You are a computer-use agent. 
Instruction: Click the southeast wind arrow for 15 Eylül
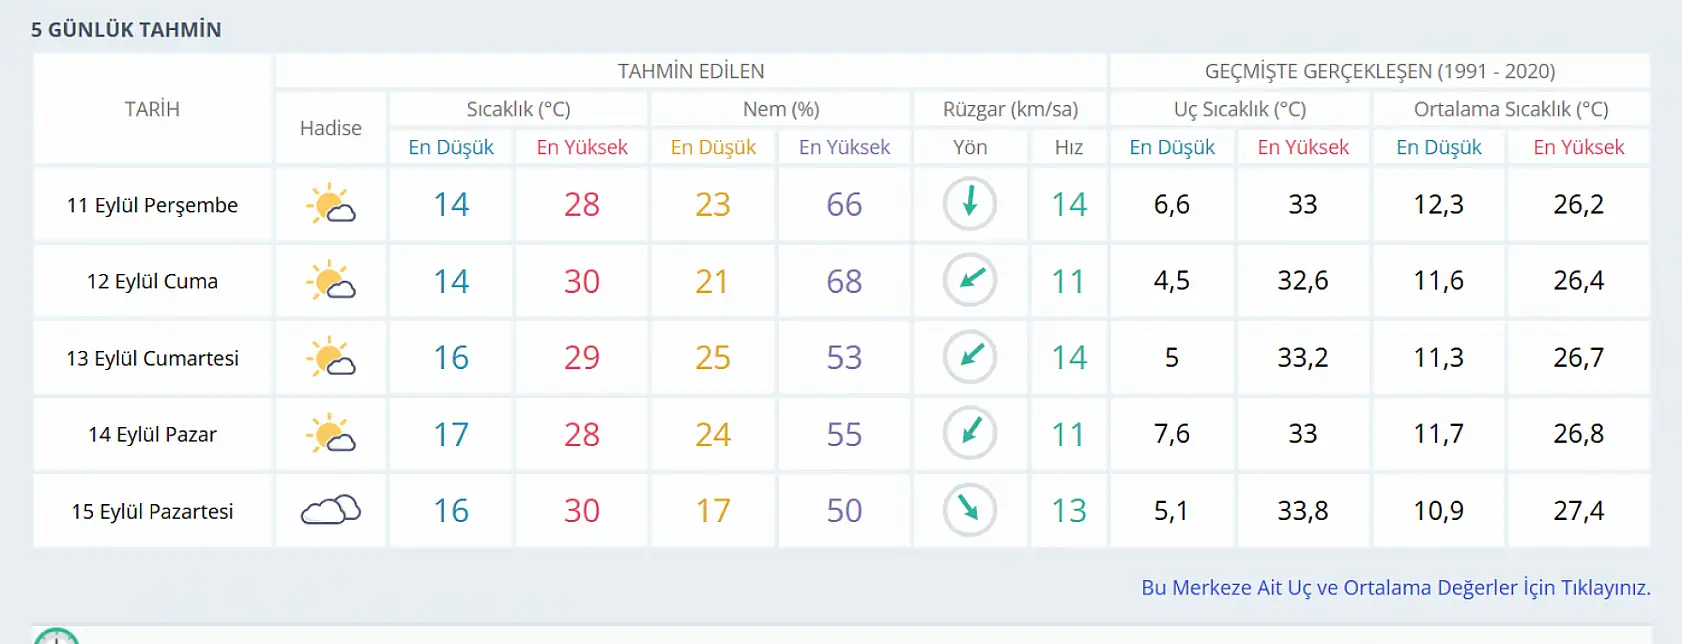click(x=969, y=510)
